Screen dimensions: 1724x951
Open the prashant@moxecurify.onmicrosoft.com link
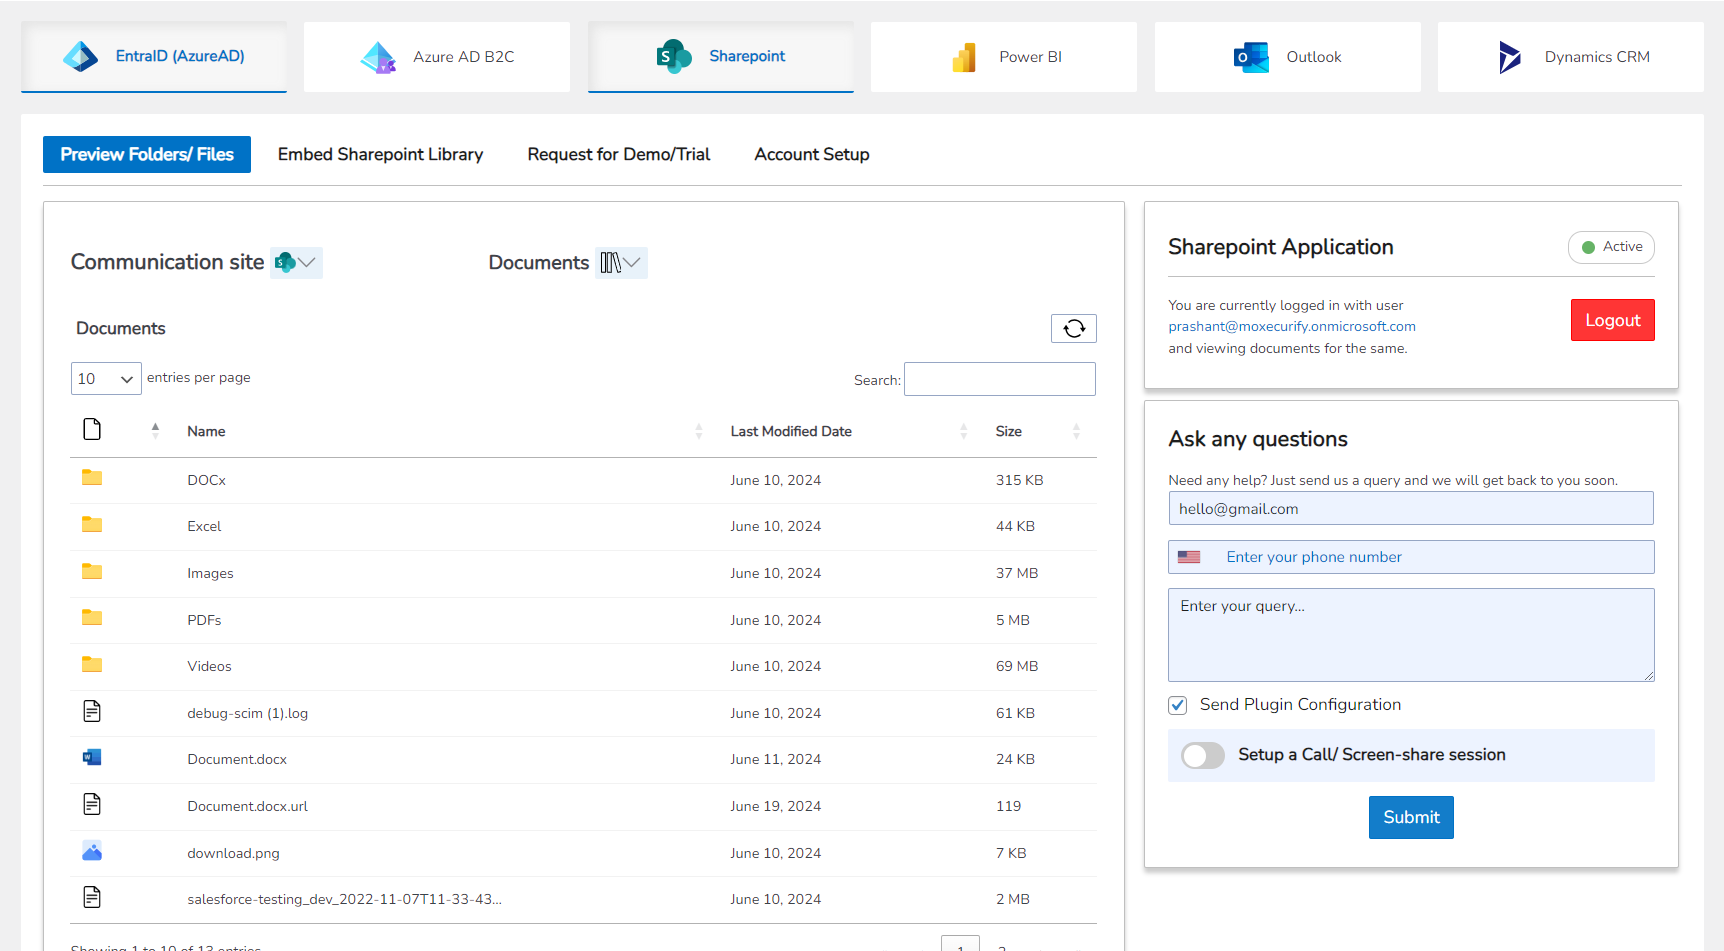[x=1291, y=326]
